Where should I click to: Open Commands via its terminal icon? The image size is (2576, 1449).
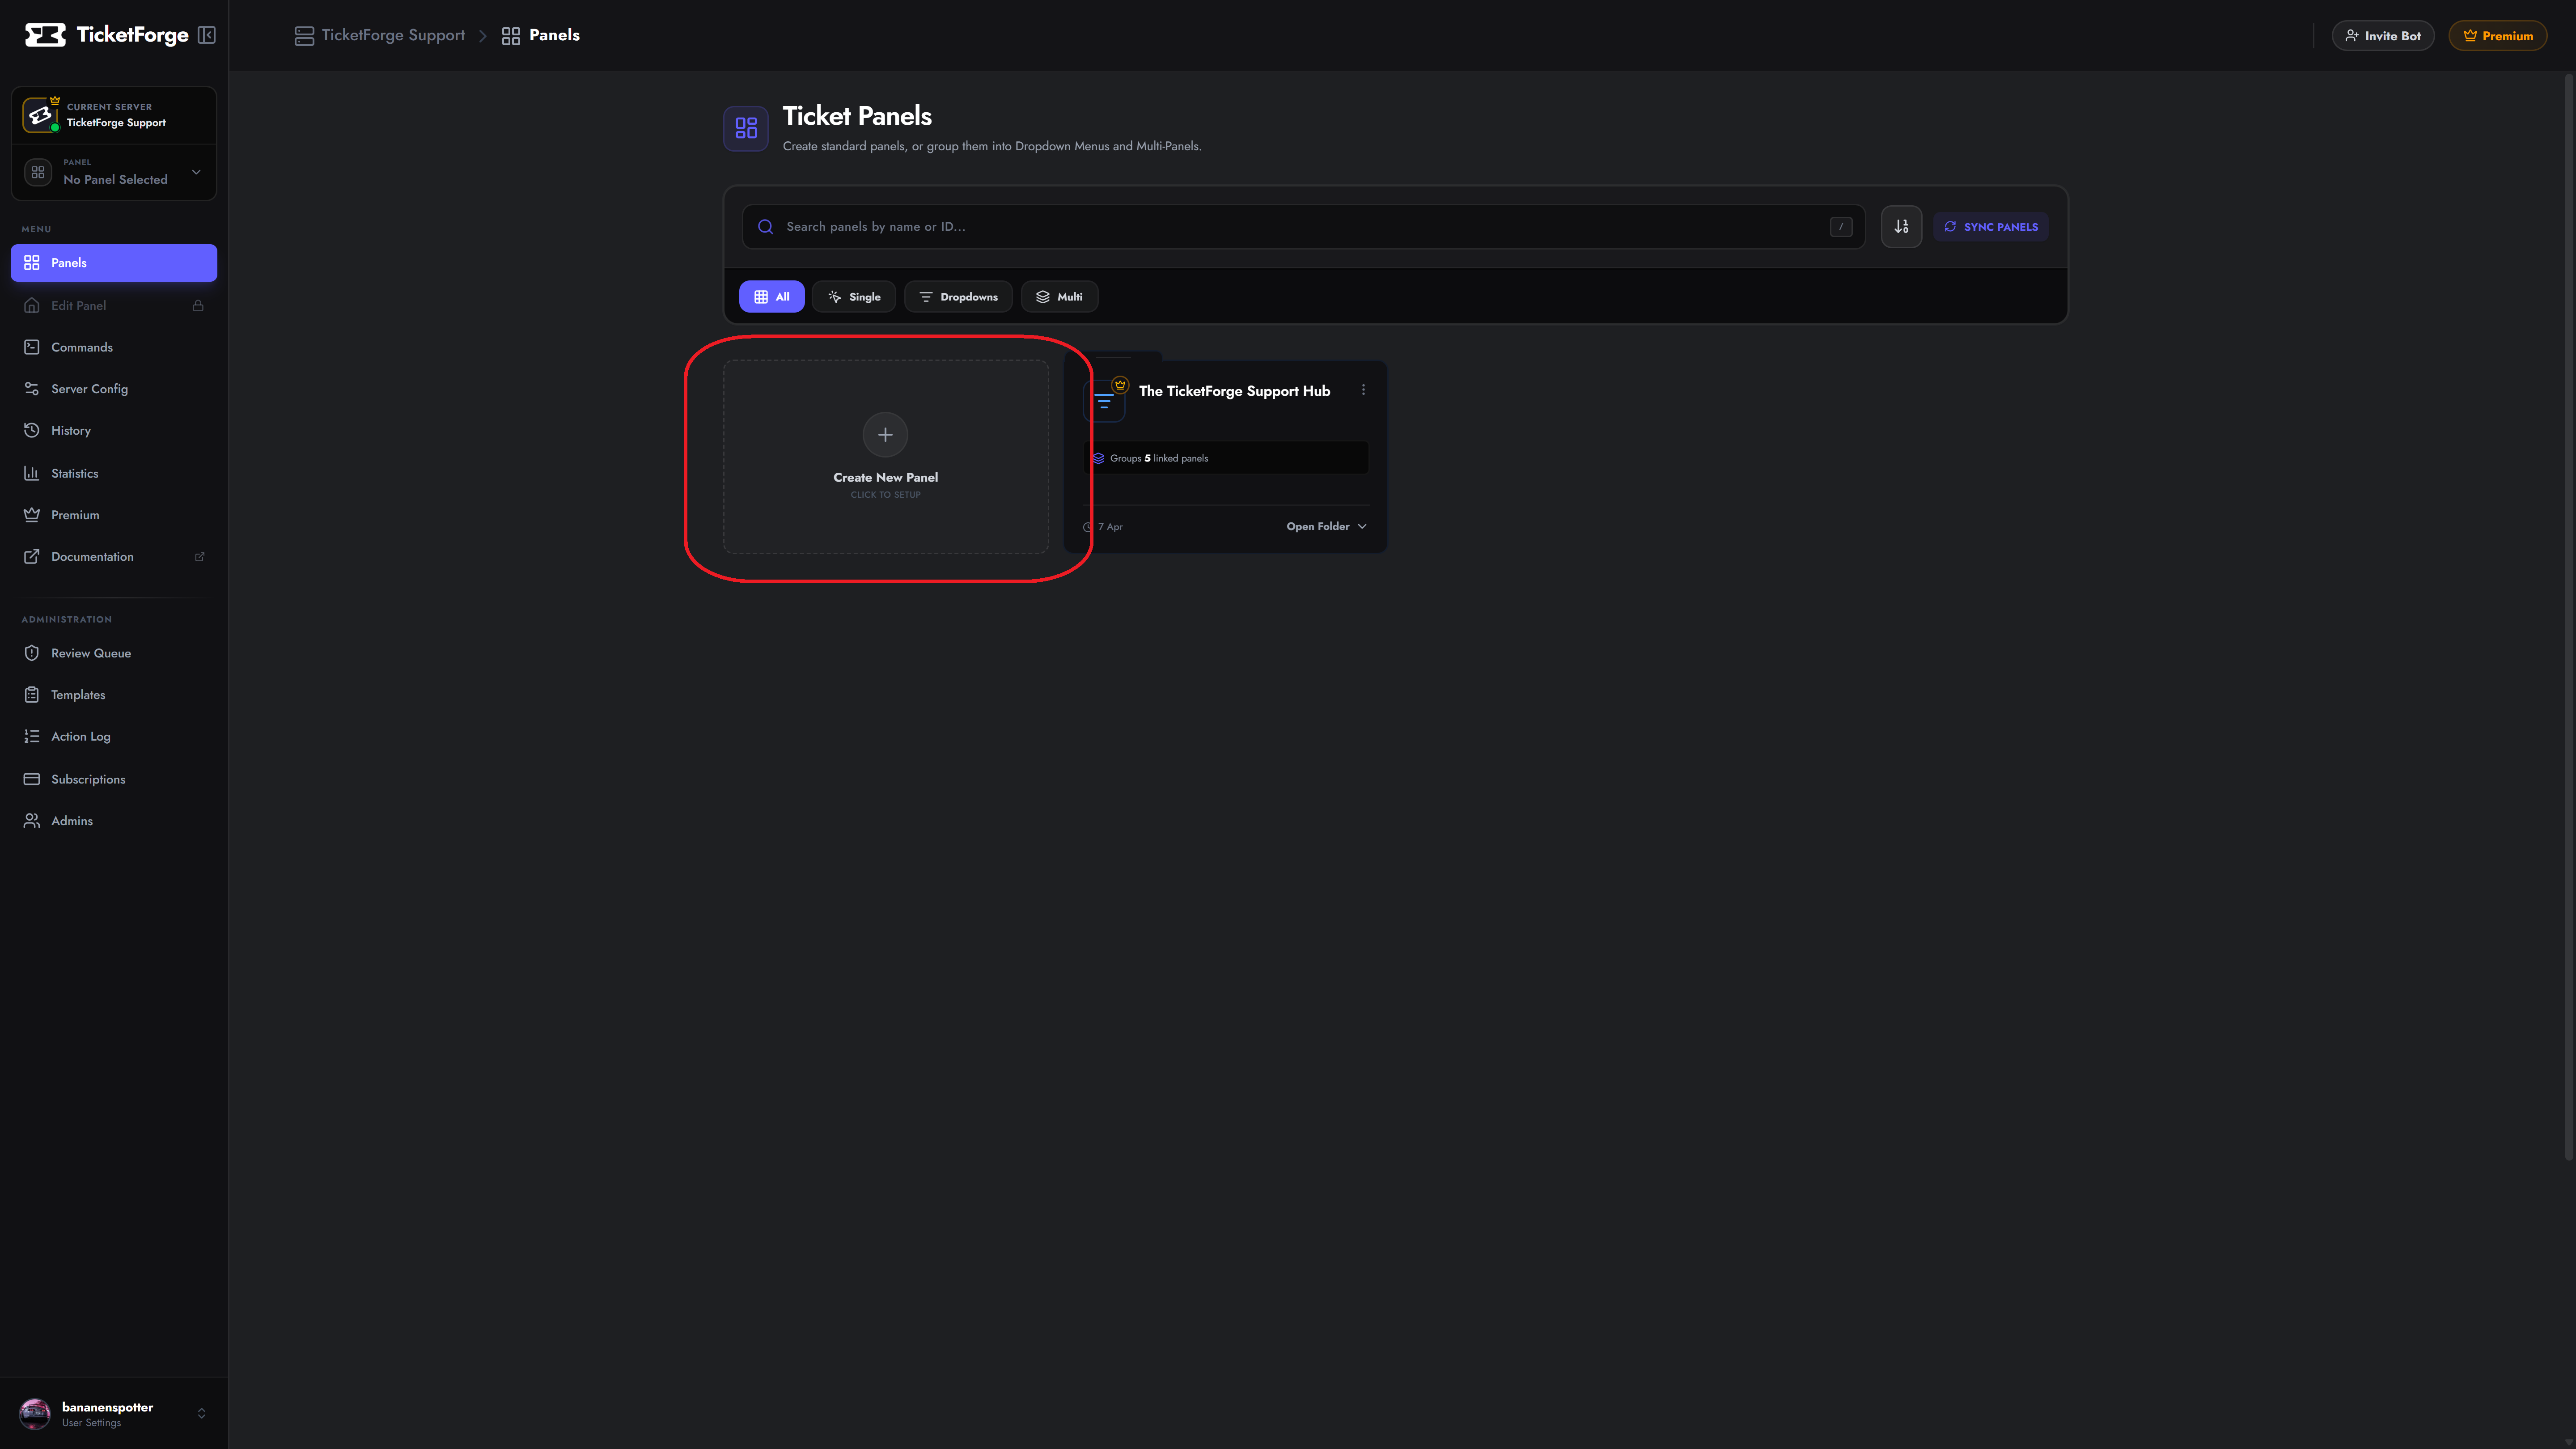tap(32, 347)
